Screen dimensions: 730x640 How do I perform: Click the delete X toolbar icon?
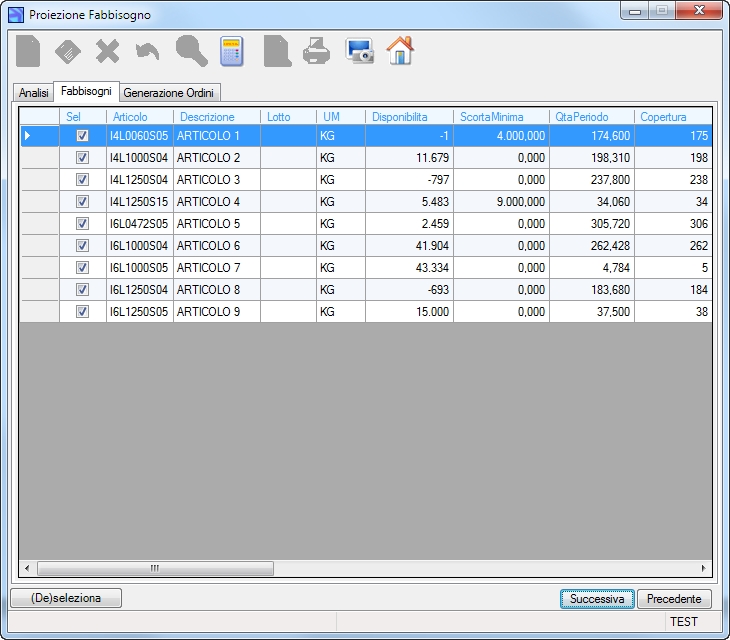click(x=108, y=51)
